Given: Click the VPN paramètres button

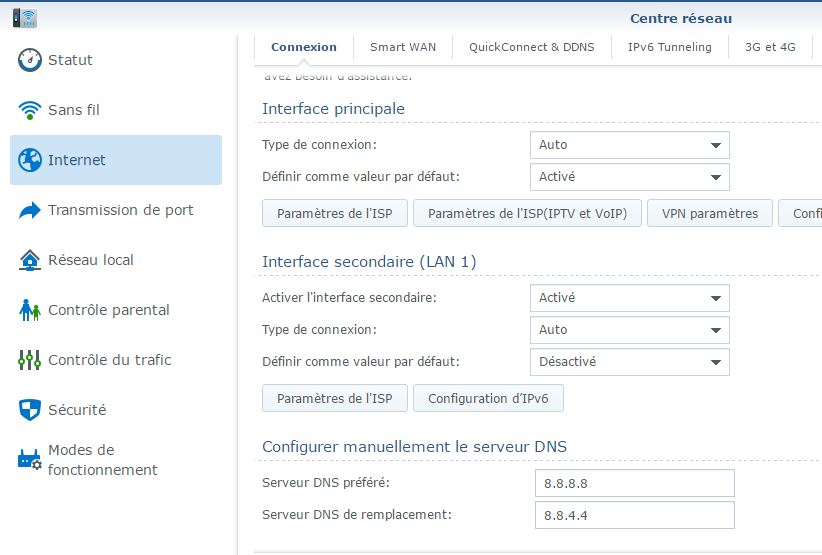Looking at the screenshot, I should point(709,213).
